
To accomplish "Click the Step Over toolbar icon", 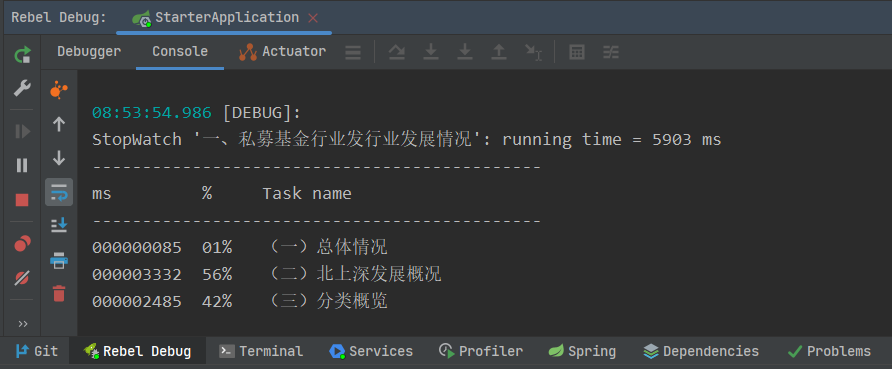I will click(397, 52).
